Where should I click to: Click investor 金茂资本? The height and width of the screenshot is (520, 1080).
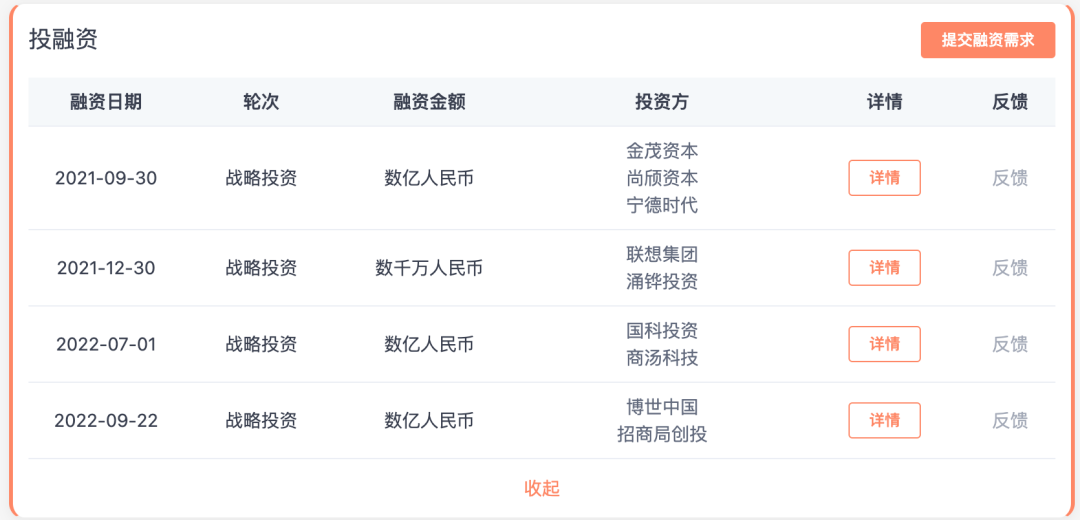662,151
